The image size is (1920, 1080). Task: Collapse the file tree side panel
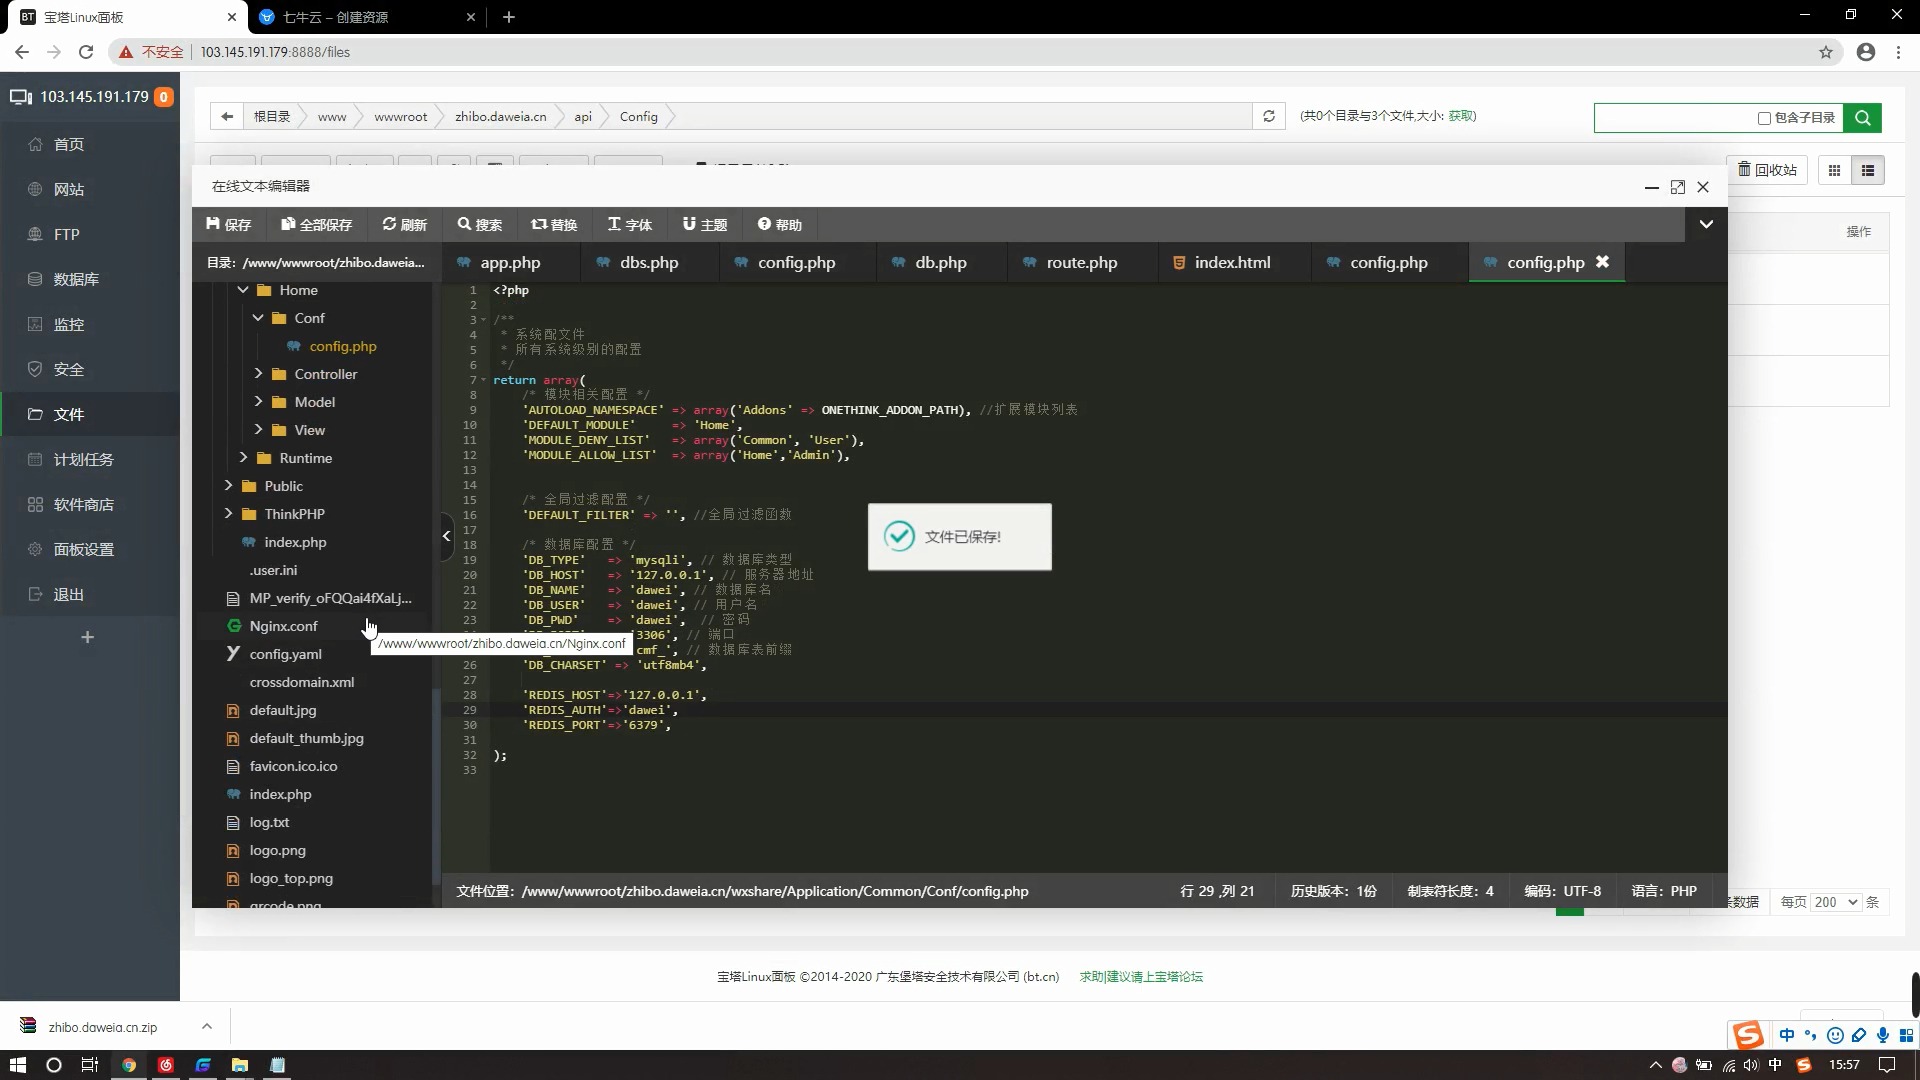[x=446, y=536]
